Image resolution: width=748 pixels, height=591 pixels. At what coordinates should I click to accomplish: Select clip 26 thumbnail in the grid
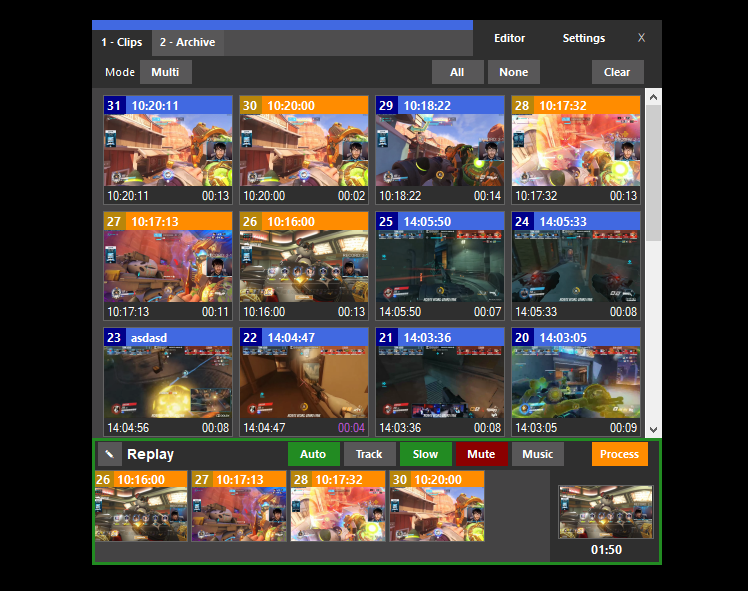click(x=304, y=266)
